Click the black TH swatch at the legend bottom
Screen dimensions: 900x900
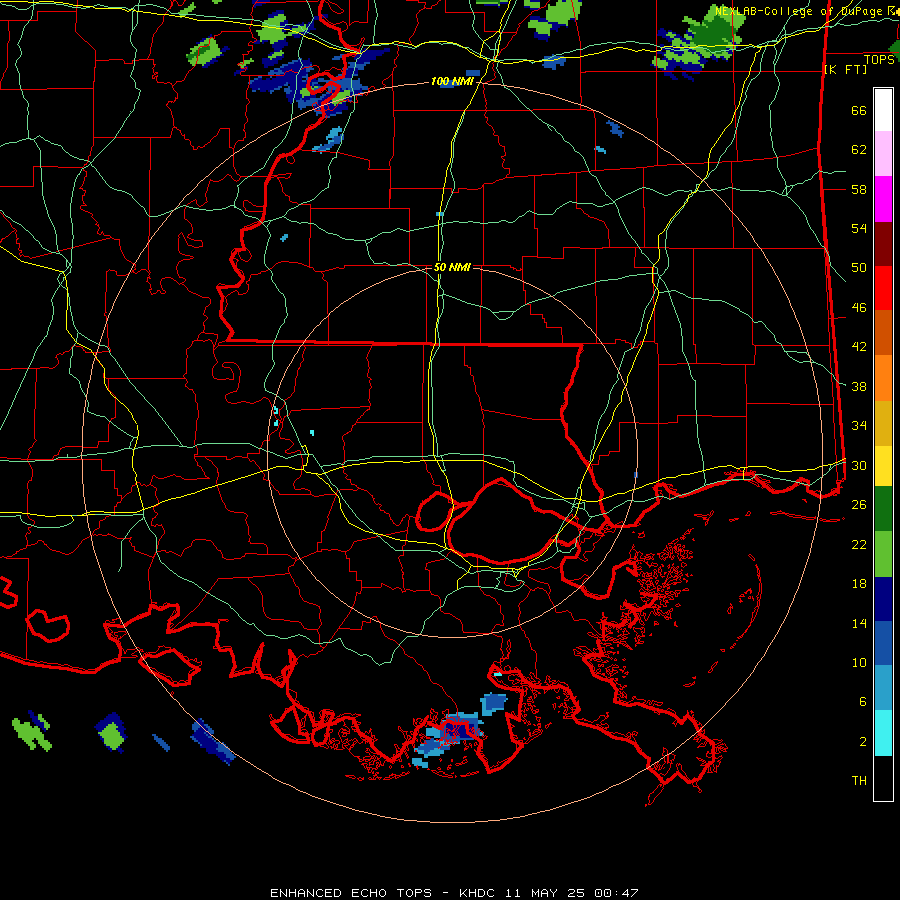click(x=883, y=778)
